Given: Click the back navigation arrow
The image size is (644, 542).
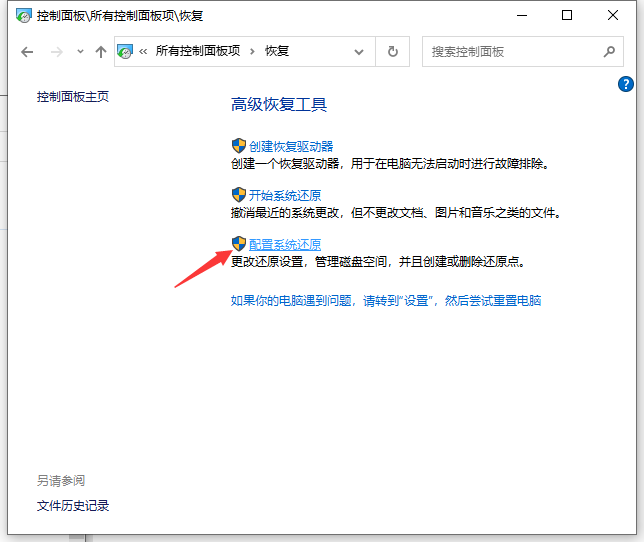Looking at the screenshot, I should tap(27, 52).
